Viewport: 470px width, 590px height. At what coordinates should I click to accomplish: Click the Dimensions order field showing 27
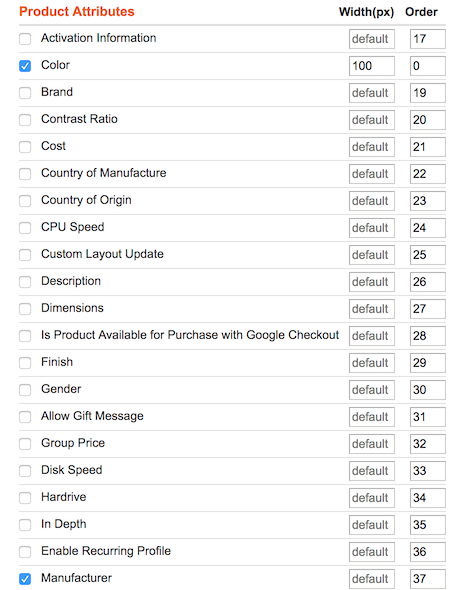[x=428, y=309]
